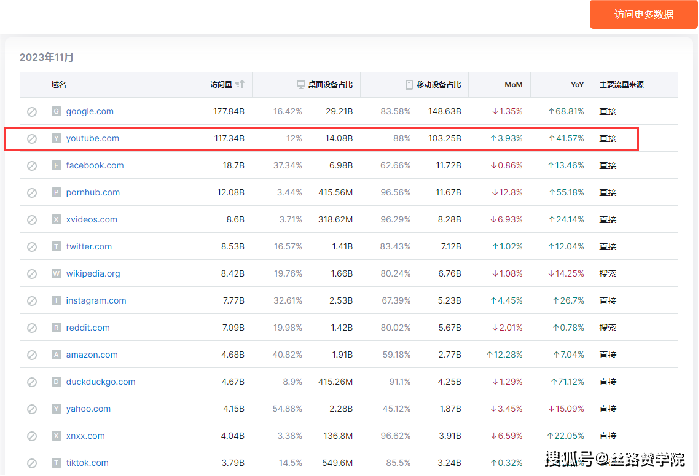Screen dimensions: 699x476
Task: Click the reddit.com favicon letter icon
Action: click(56, 328)
